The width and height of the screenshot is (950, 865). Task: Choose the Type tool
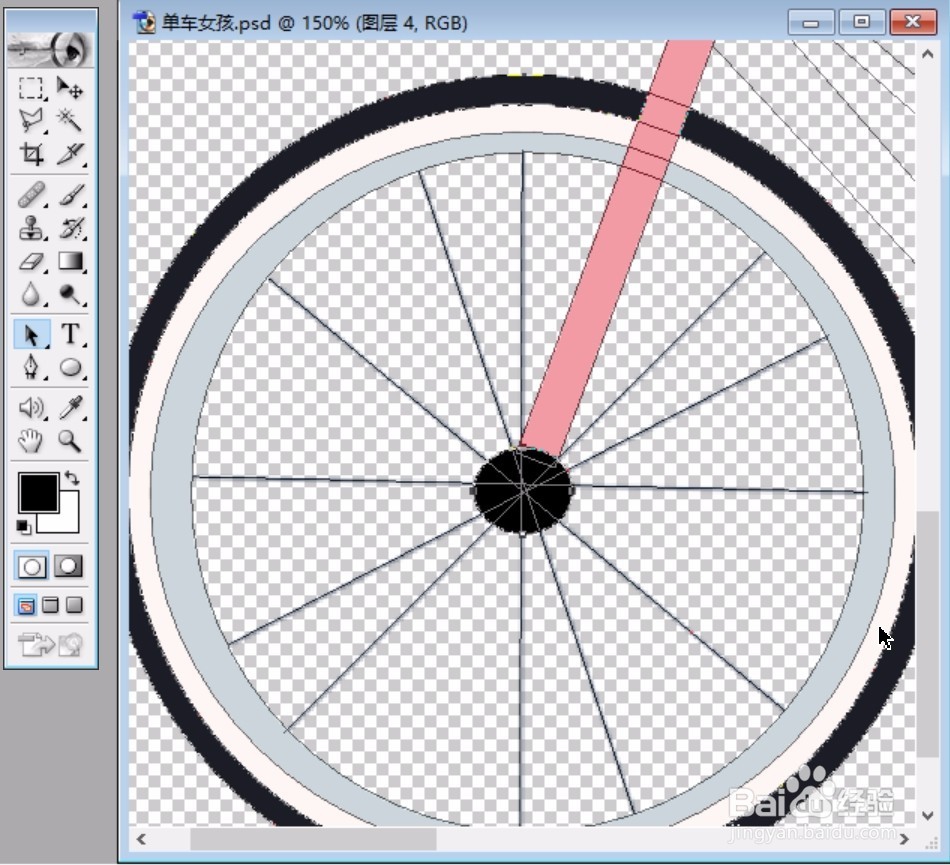pyautogui.click(x=70, y=334)
